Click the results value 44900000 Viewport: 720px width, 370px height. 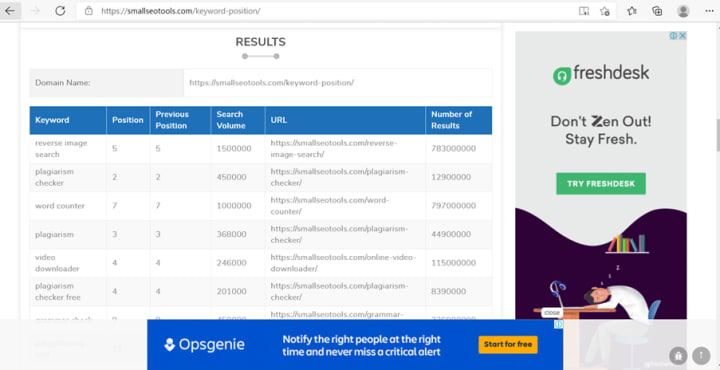pyautogui.click(x=451, y=234)
